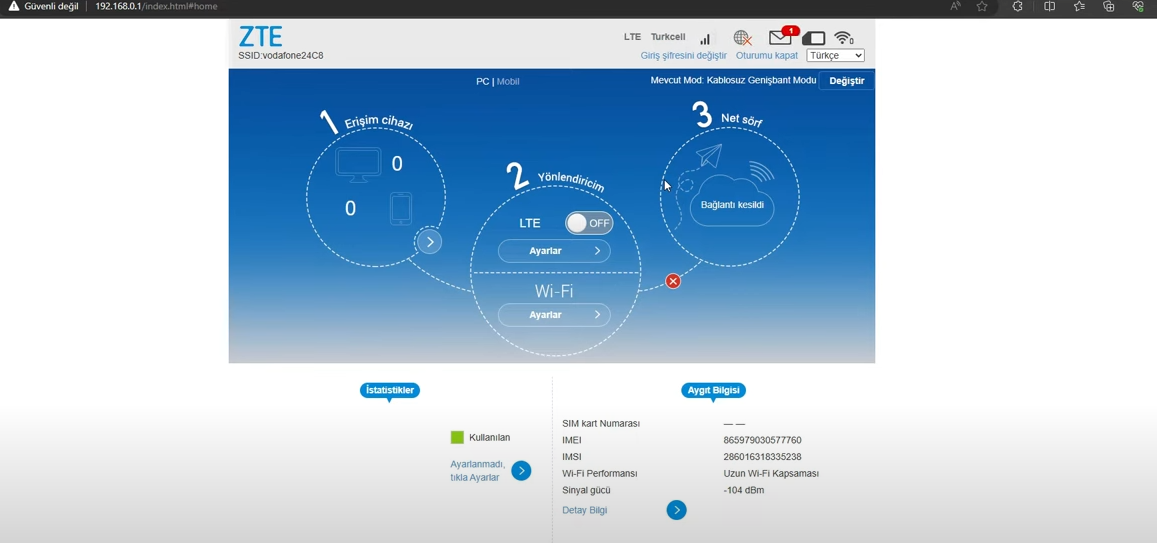Click the 'Oturumu kapat' logout link
The height and width of the screenshot is (543, 1157).
pos(767,56)
